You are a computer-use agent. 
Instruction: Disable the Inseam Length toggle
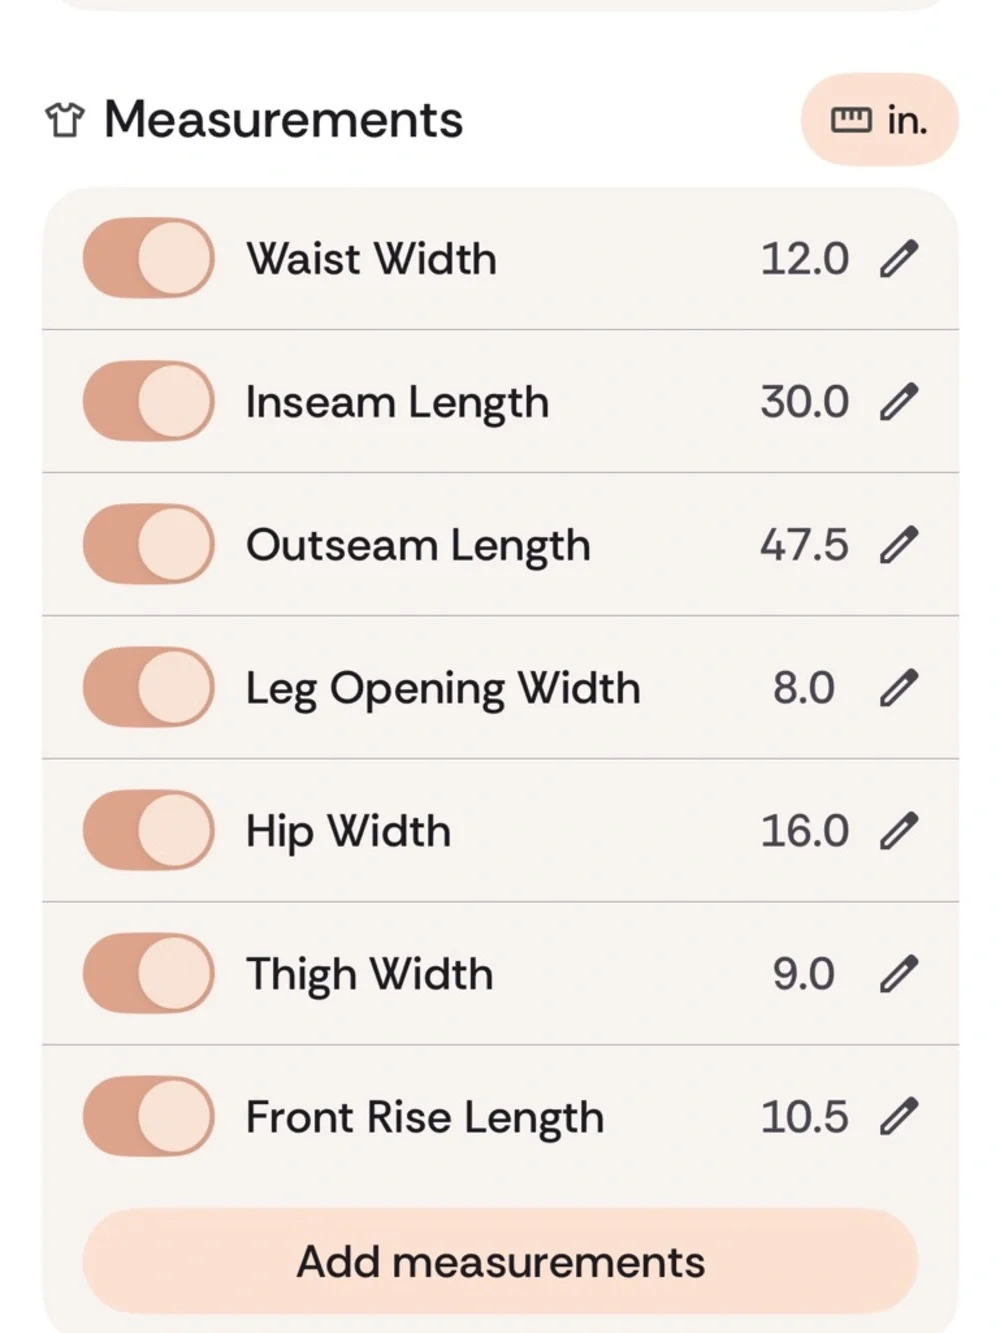pos(149,401)
